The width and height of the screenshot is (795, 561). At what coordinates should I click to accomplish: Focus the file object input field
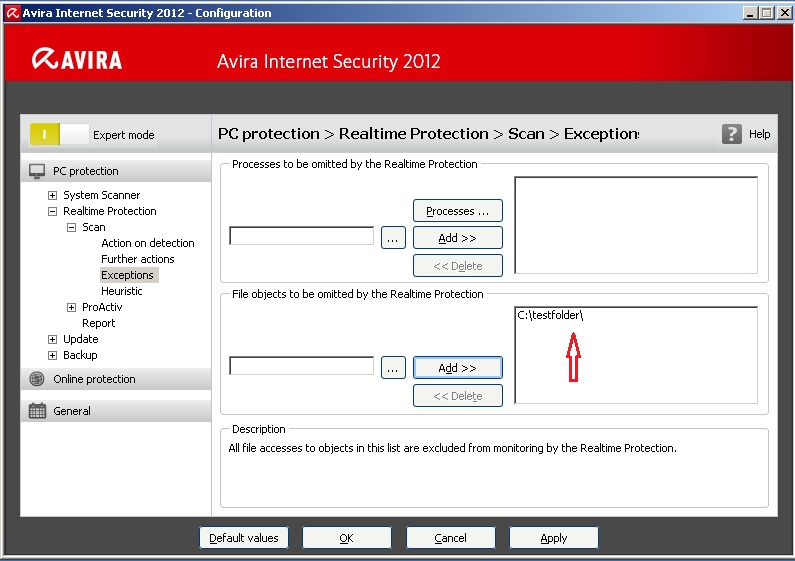[302, 366]
